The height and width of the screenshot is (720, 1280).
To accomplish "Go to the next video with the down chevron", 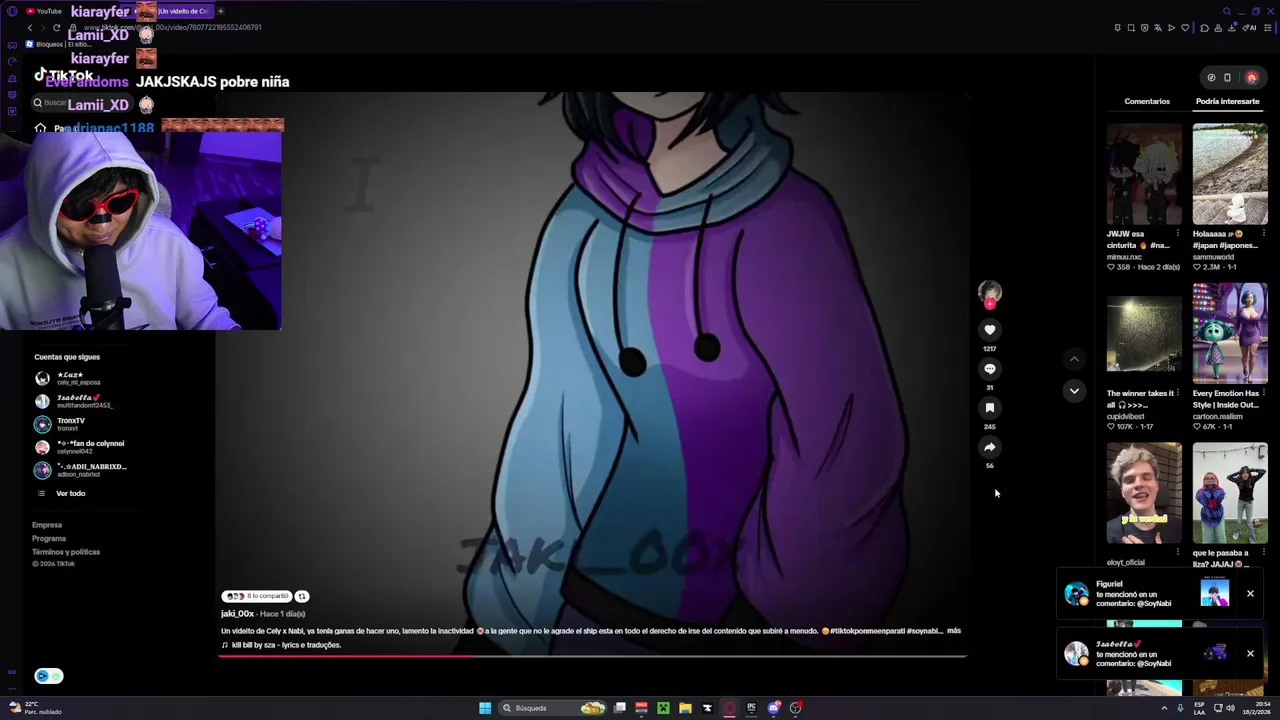I will pos(1074,391).
